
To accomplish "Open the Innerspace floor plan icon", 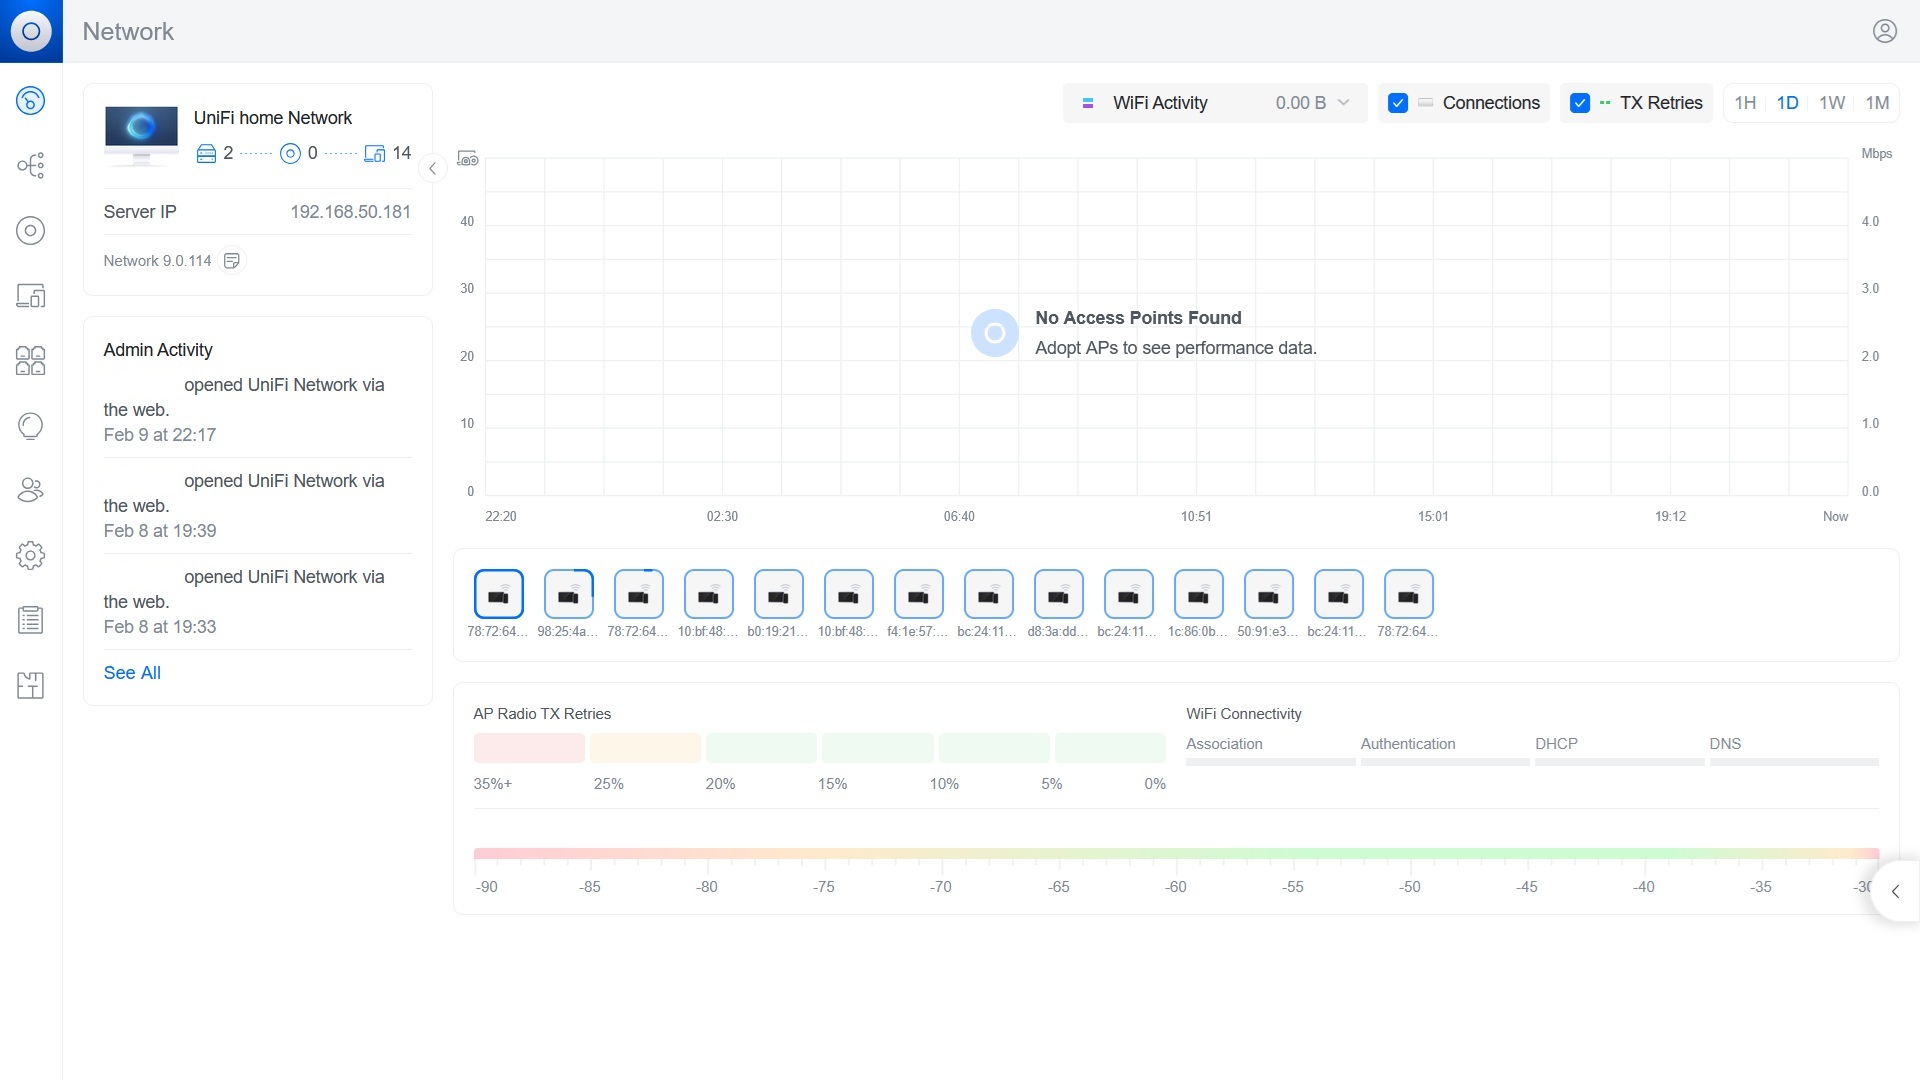I will point(31,685).
